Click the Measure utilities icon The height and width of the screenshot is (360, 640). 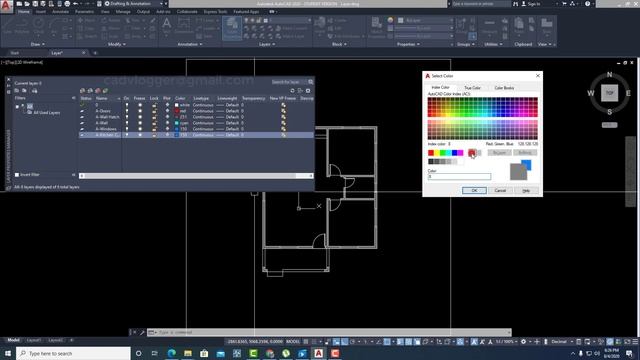489,25
